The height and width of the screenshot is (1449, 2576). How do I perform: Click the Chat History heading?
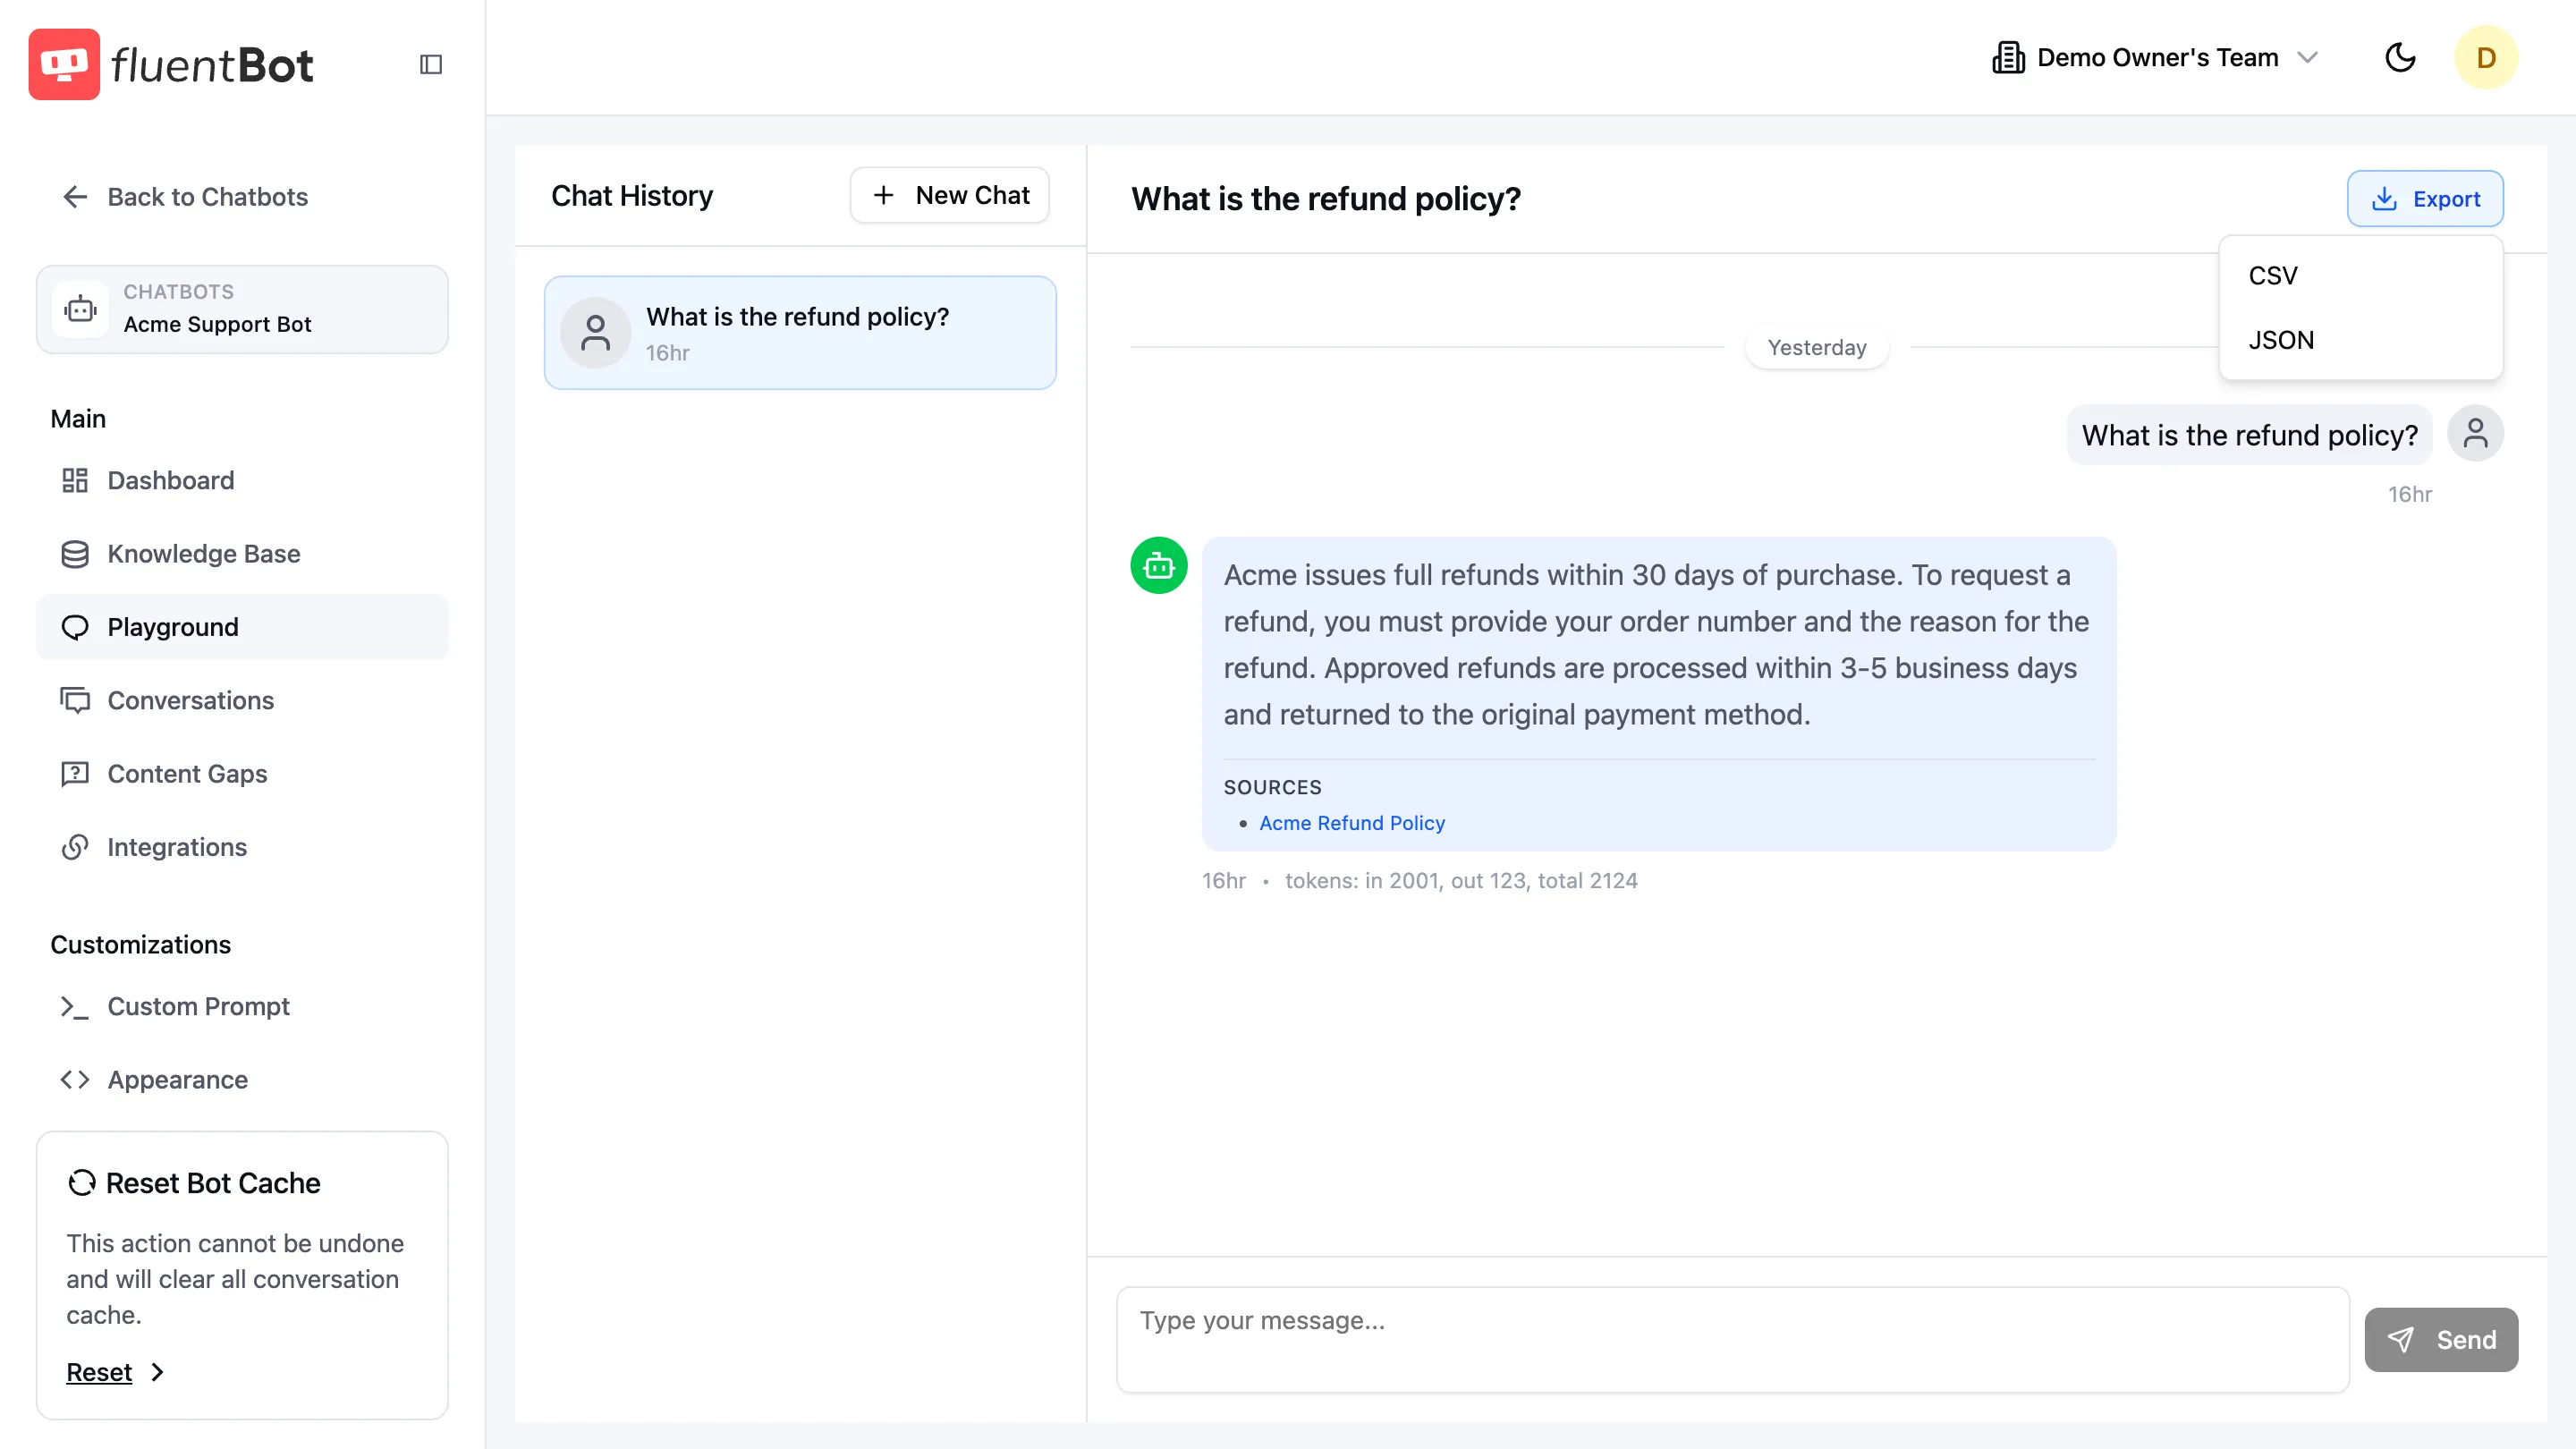coord(632,196)
